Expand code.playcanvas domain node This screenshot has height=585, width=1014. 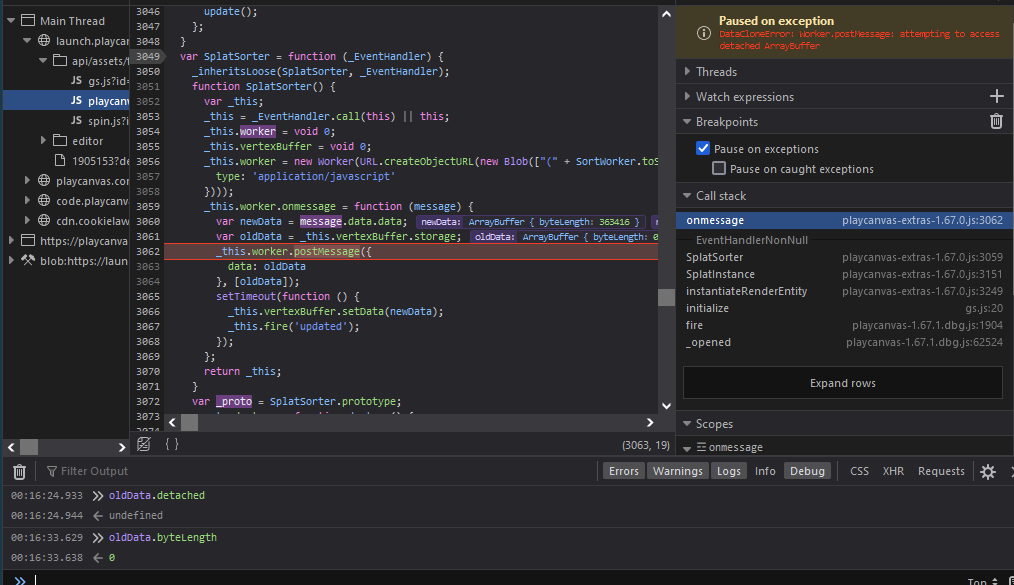[27, 200]
